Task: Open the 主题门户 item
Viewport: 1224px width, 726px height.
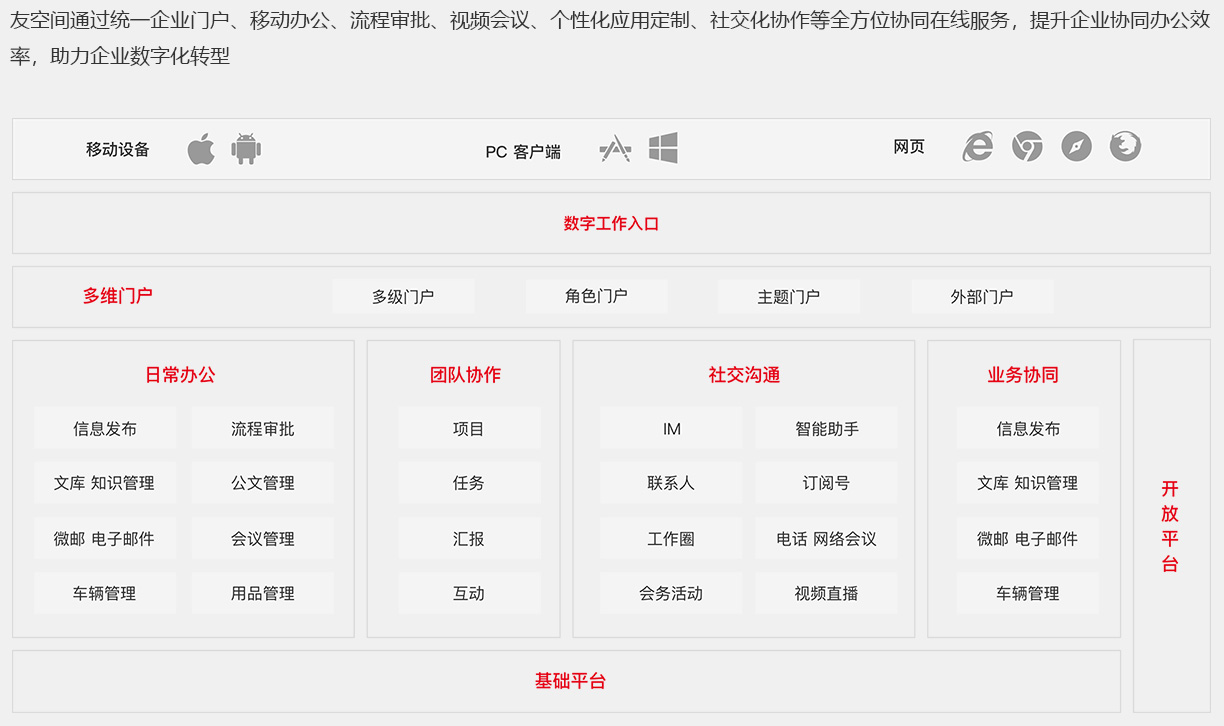Action: point(788,296)
